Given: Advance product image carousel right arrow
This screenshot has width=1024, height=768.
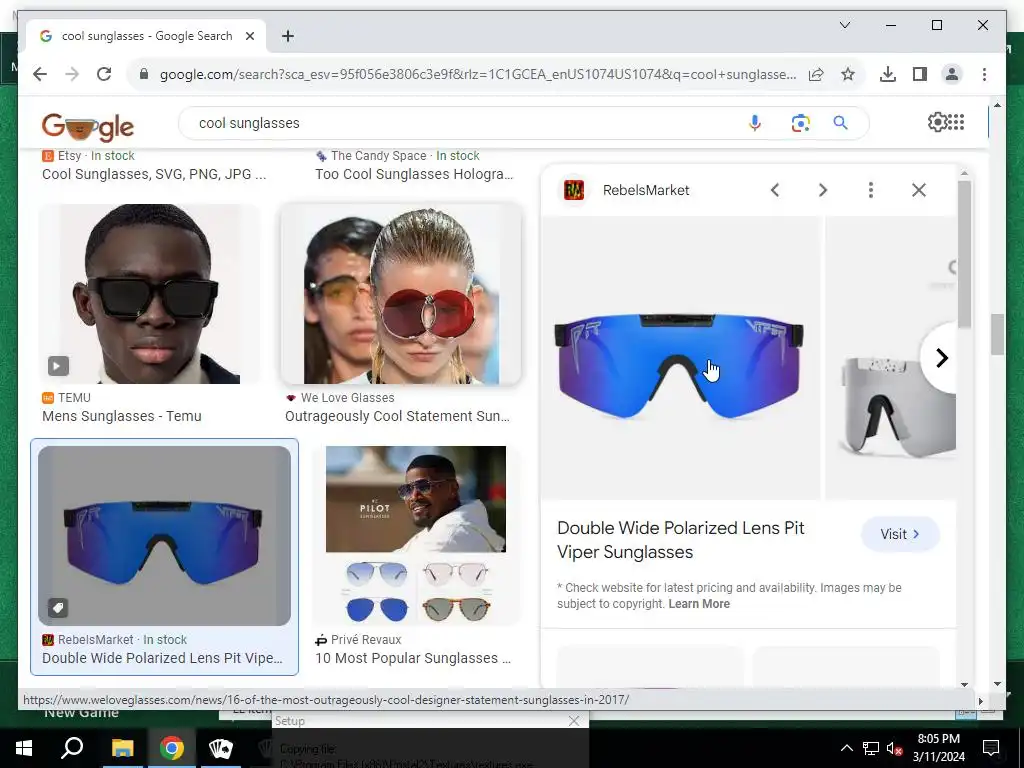Looking at the screenshot, I should point(940,358).
